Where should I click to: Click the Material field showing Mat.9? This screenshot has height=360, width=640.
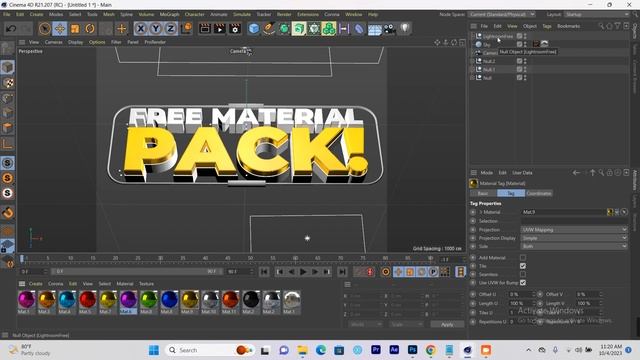(x=564, y=212)
